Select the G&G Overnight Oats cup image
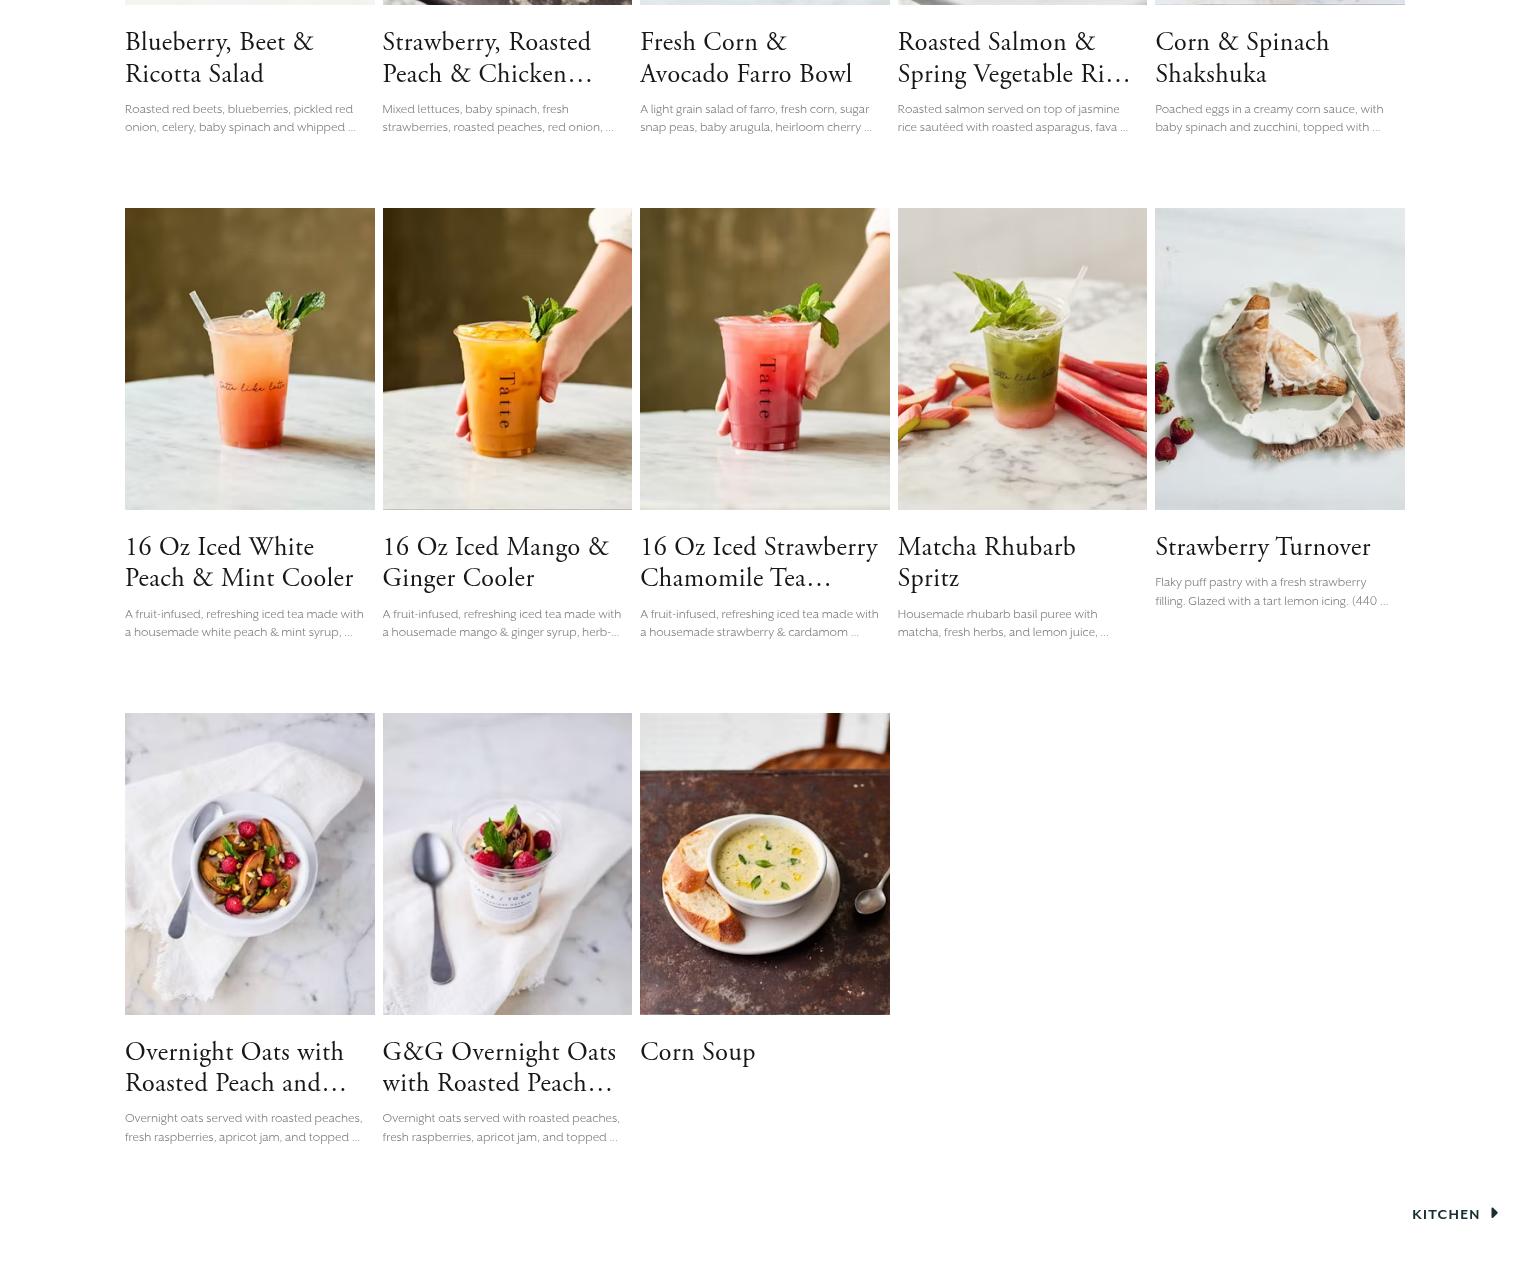The image size is (1530, 1273). (507, 864)
